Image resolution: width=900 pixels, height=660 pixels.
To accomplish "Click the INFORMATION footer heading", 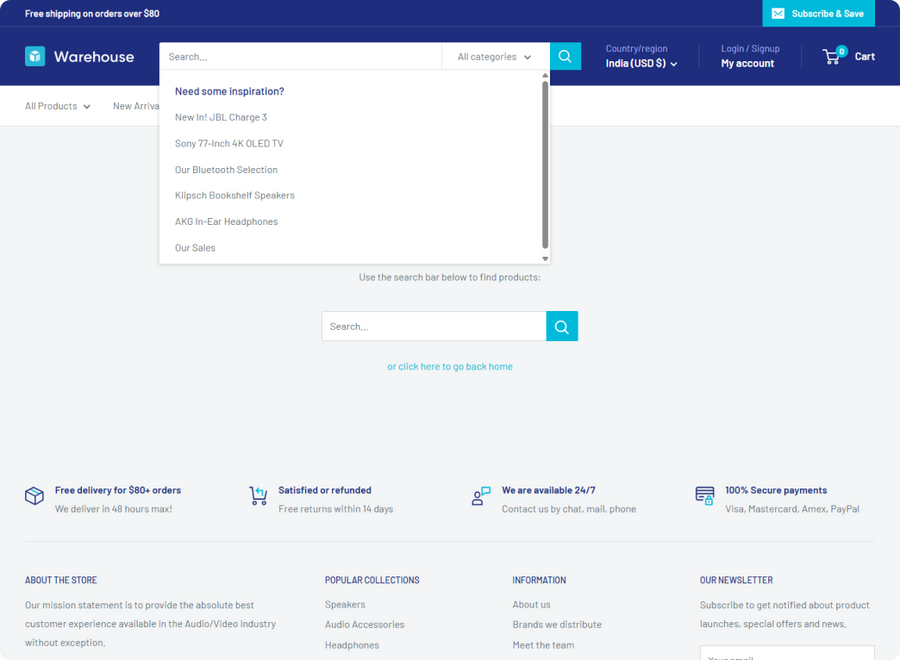I will pos(539,580).
